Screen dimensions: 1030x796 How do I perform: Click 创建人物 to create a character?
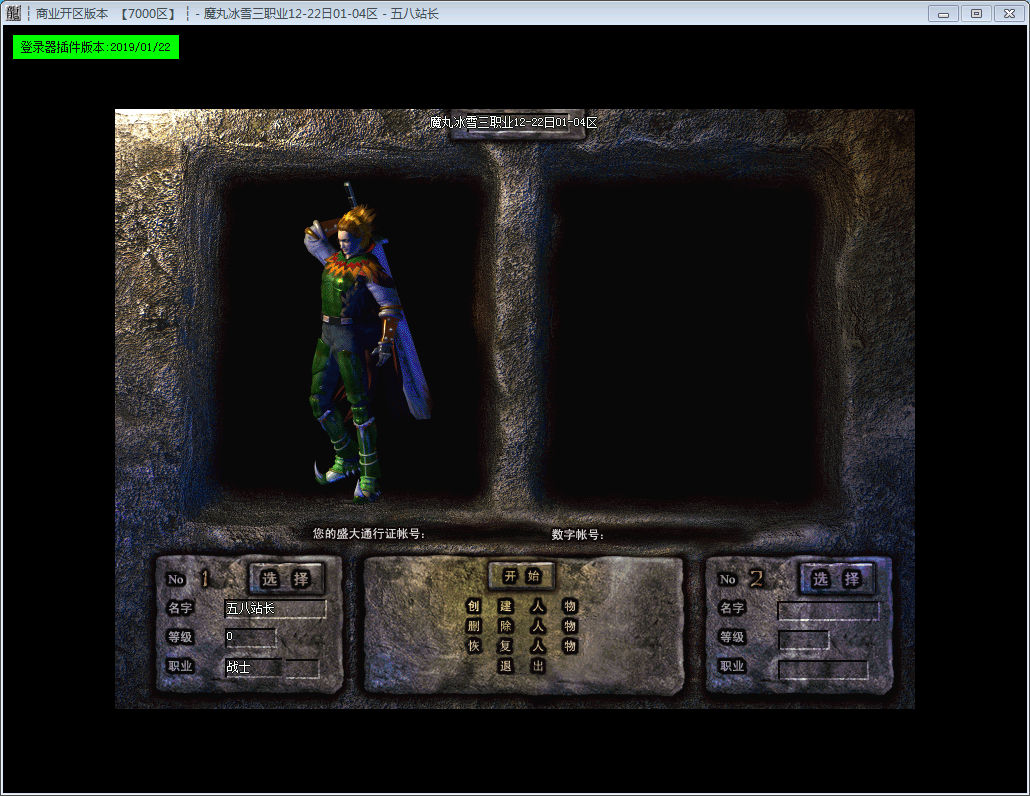[522, 606]
